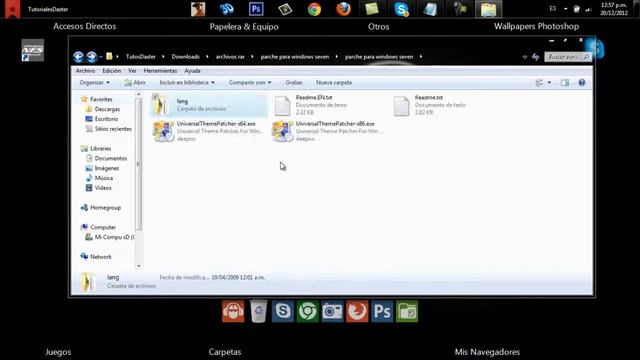Click the Grabar button
The width and height of the screenshot is (640, 360).
294,82
